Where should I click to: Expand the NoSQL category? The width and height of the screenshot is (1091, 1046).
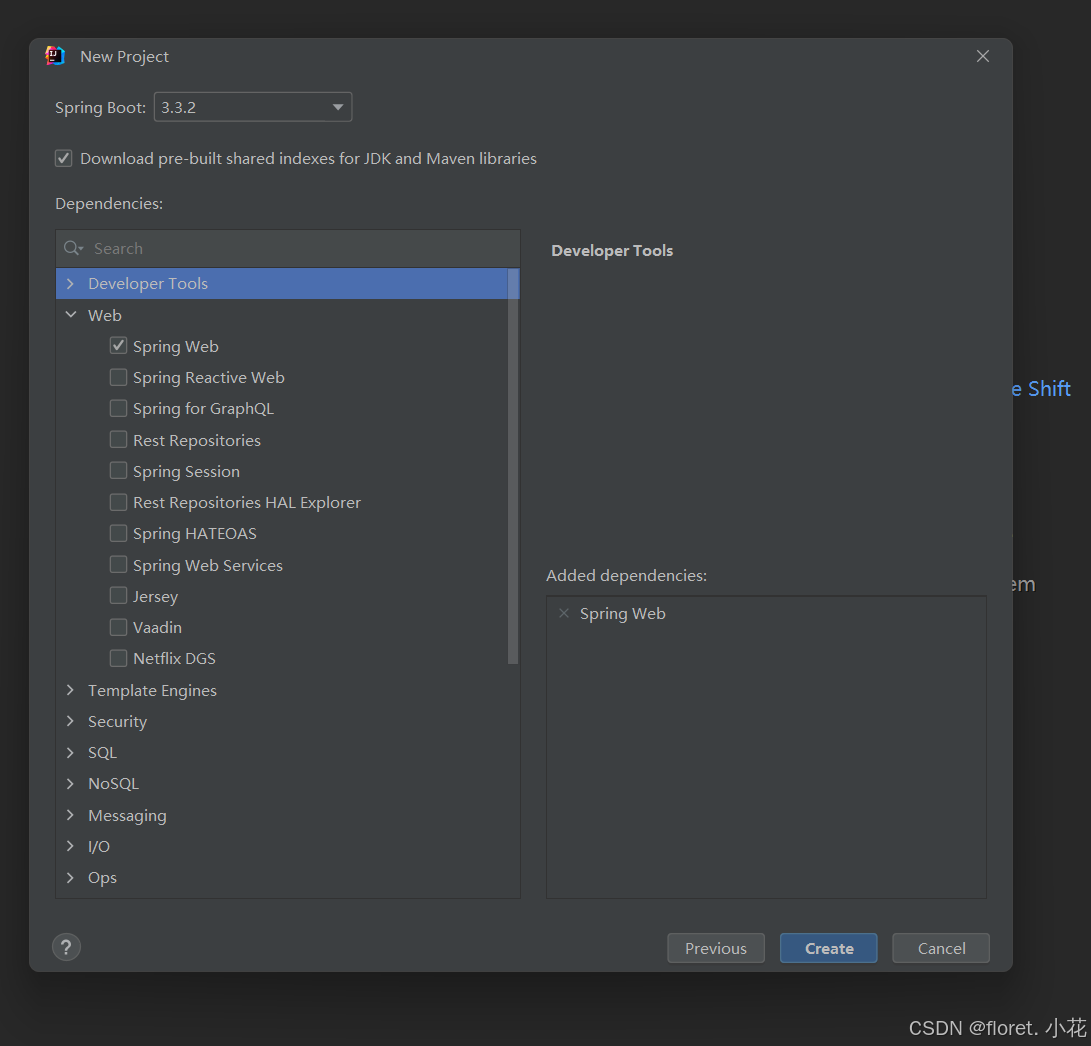70,784
